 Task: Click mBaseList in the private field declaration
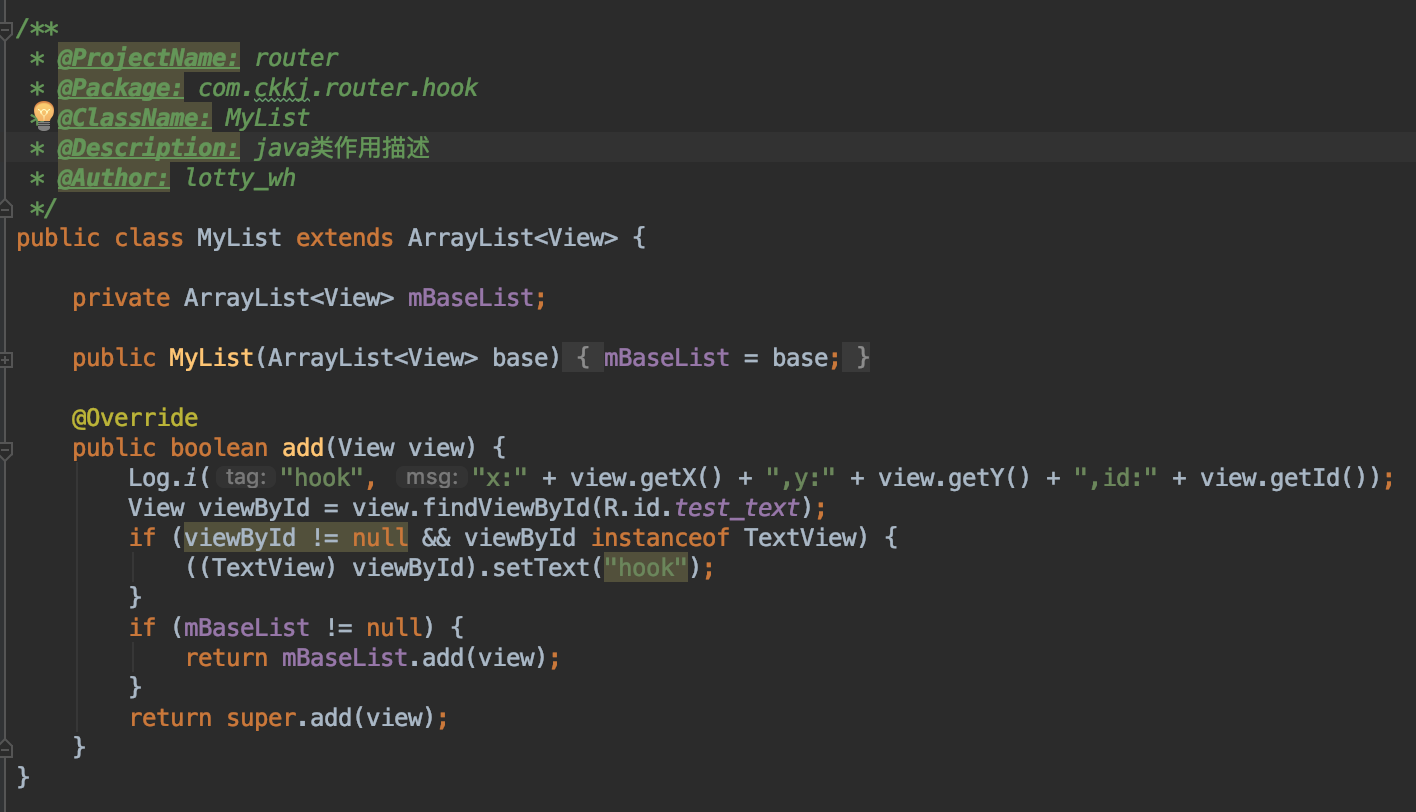point(471,298)
